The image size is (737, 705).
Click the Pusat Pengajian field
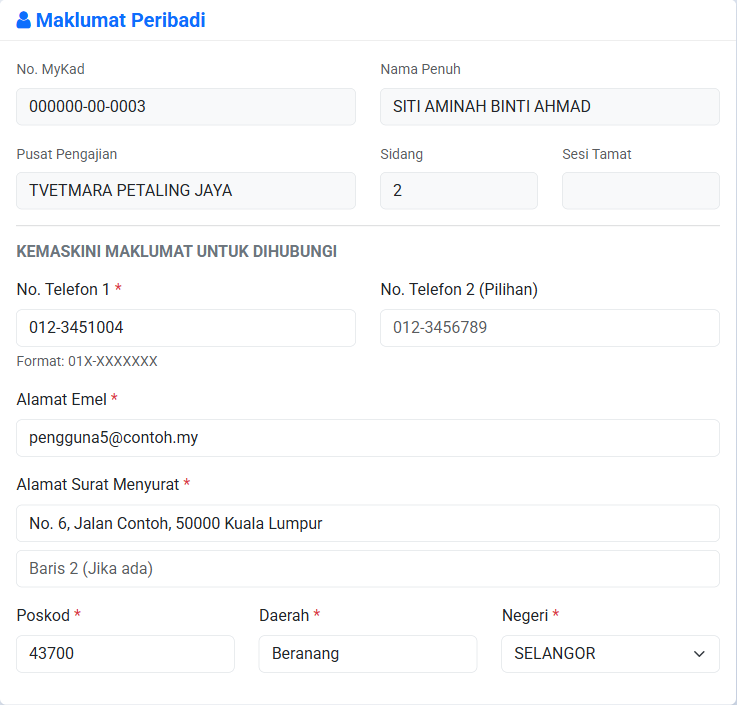pyautogui.click(x=186, y=190)
